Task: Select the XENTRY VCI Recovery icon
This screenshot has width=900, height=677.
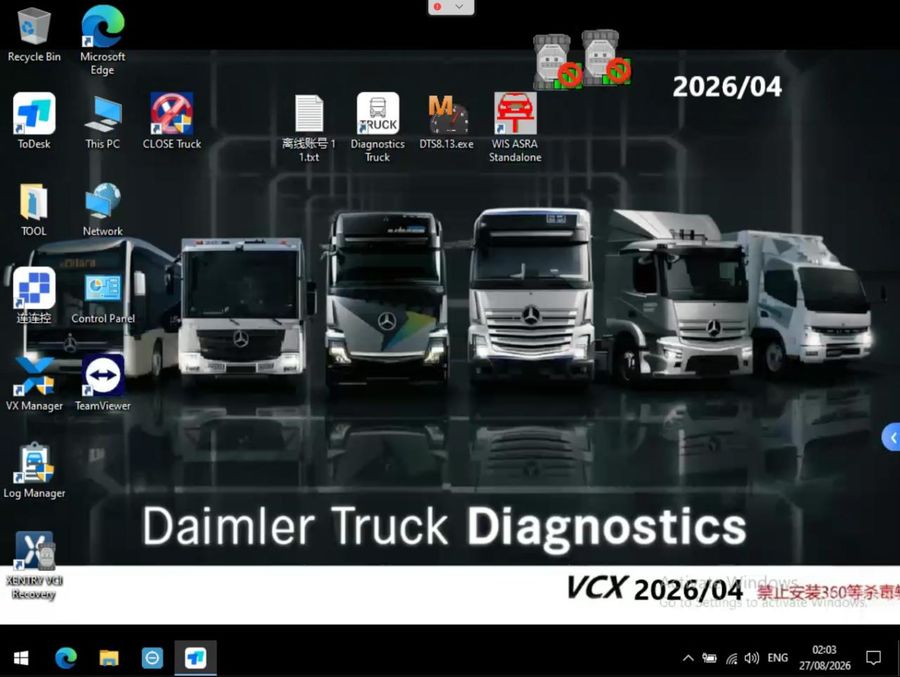Action: click(x=34, y=566)
